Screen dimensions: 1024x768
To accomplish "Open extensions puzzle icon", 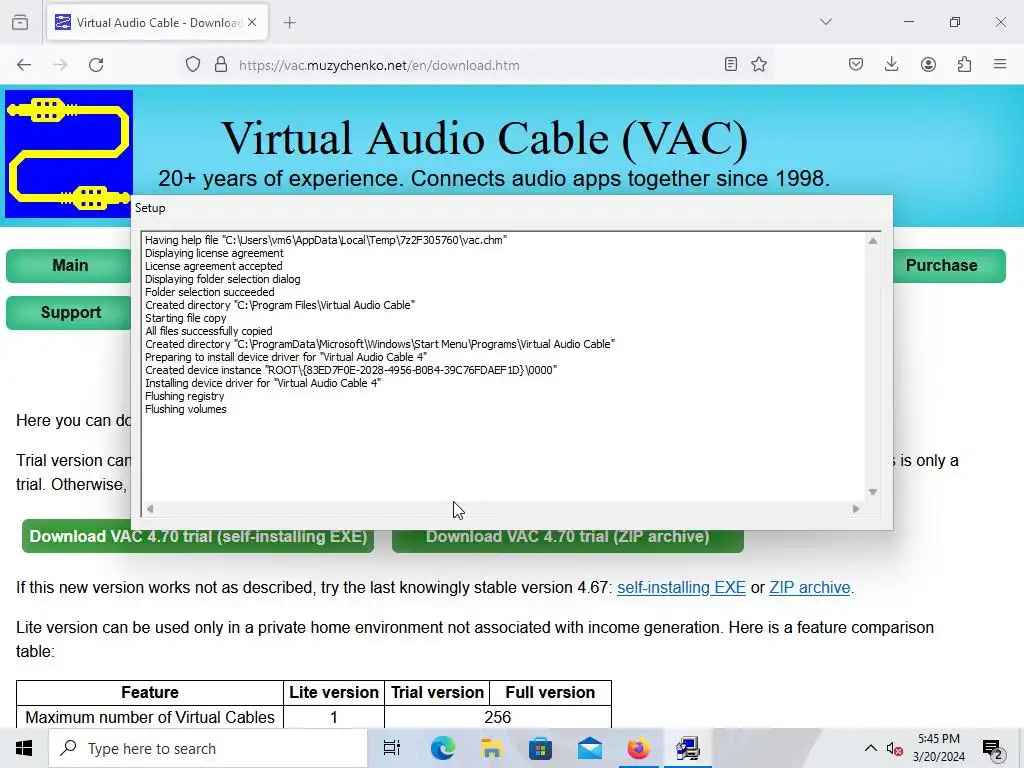I will coord(964,64).
